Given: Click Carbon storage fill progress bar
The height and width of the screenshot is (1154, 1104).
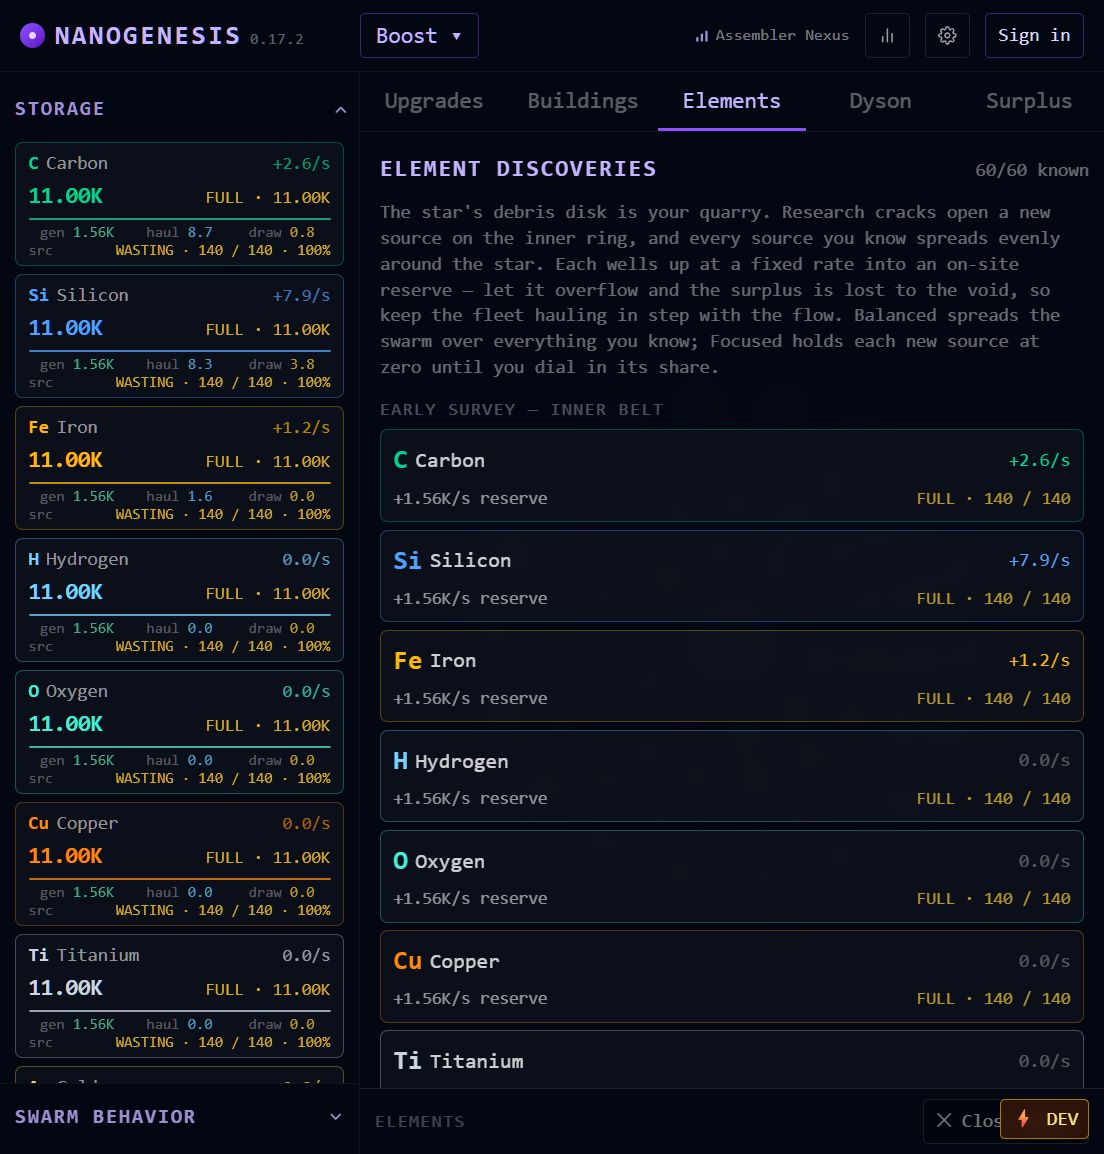Looking at the screenshot, I should pos(180,219).
